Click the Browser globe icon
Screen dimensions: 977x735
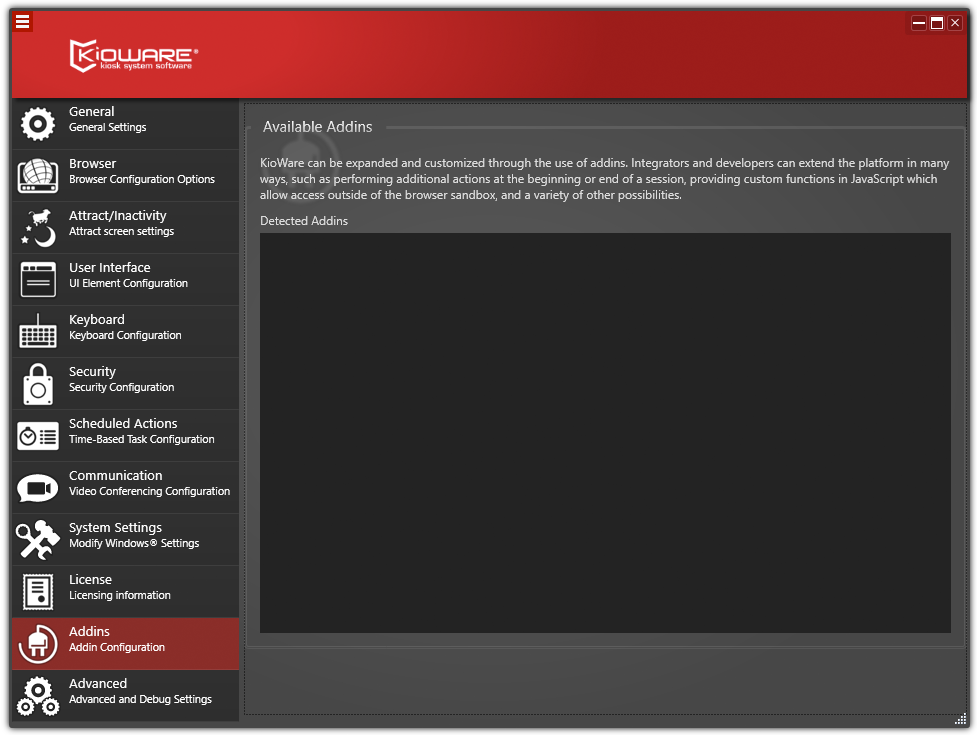point(38,176)
